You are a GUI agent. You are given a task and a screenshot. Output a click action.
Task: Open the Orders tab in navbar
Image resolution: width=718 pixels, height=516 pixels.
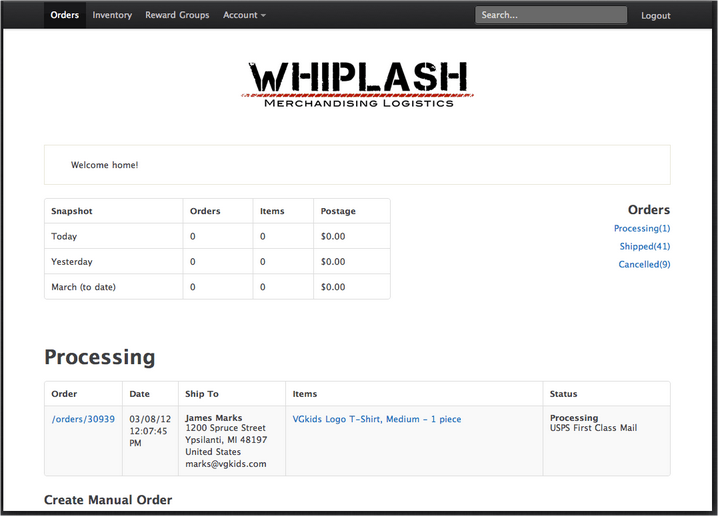(x=65, y=15)
